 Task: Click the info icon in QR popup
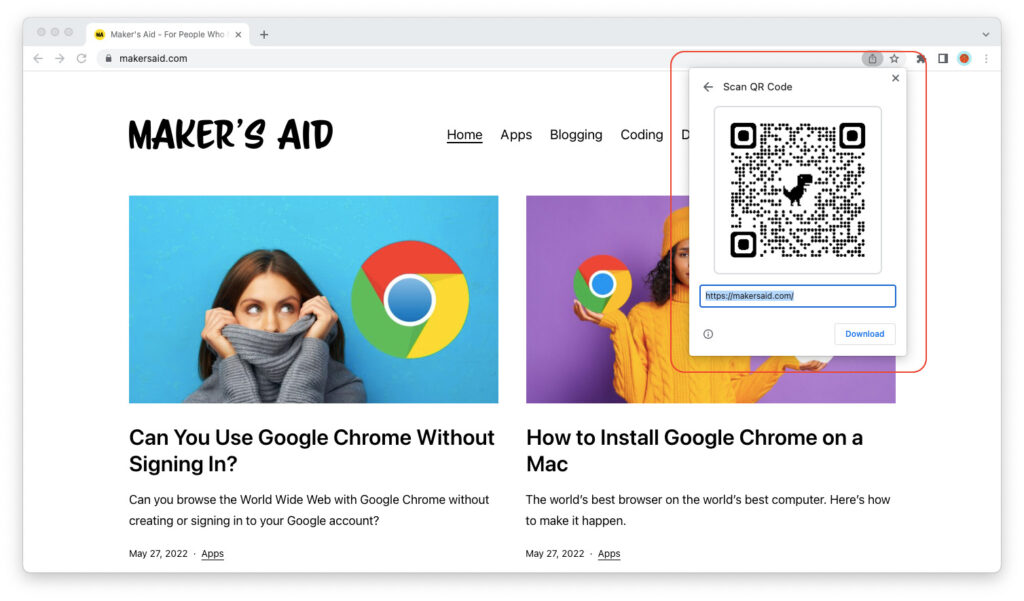pos(708,334)
